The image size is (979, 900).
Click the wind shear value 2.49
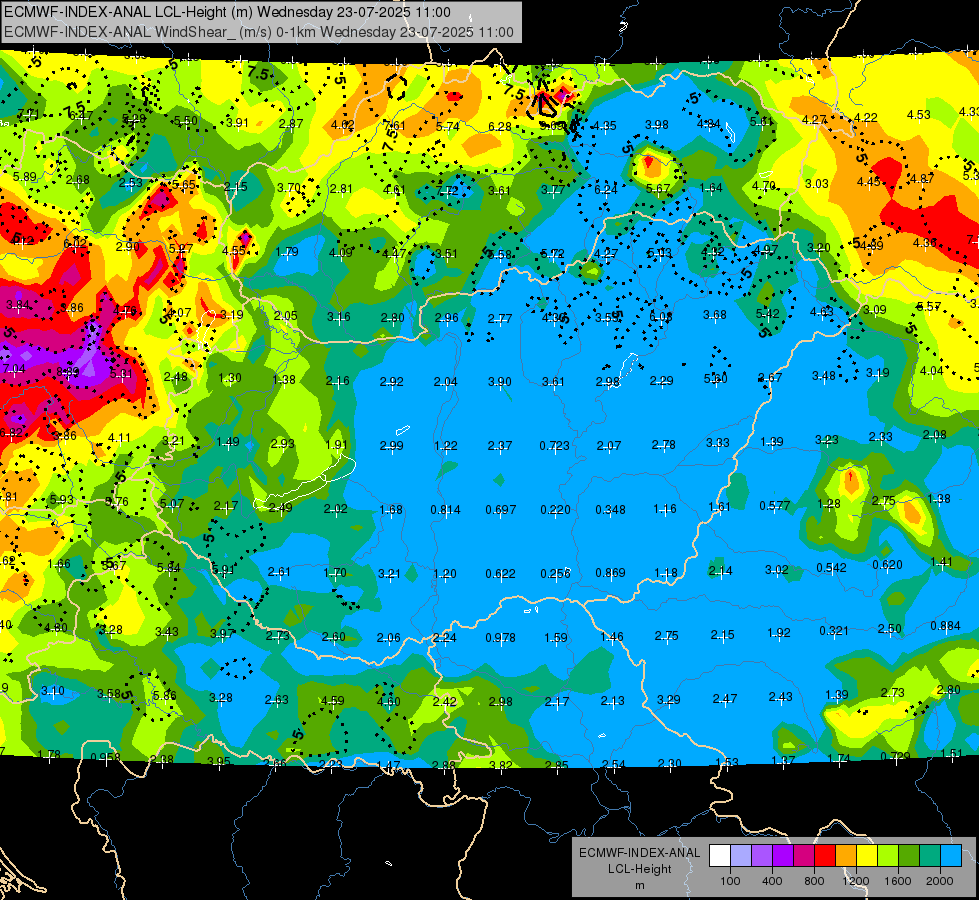(280, 508)
